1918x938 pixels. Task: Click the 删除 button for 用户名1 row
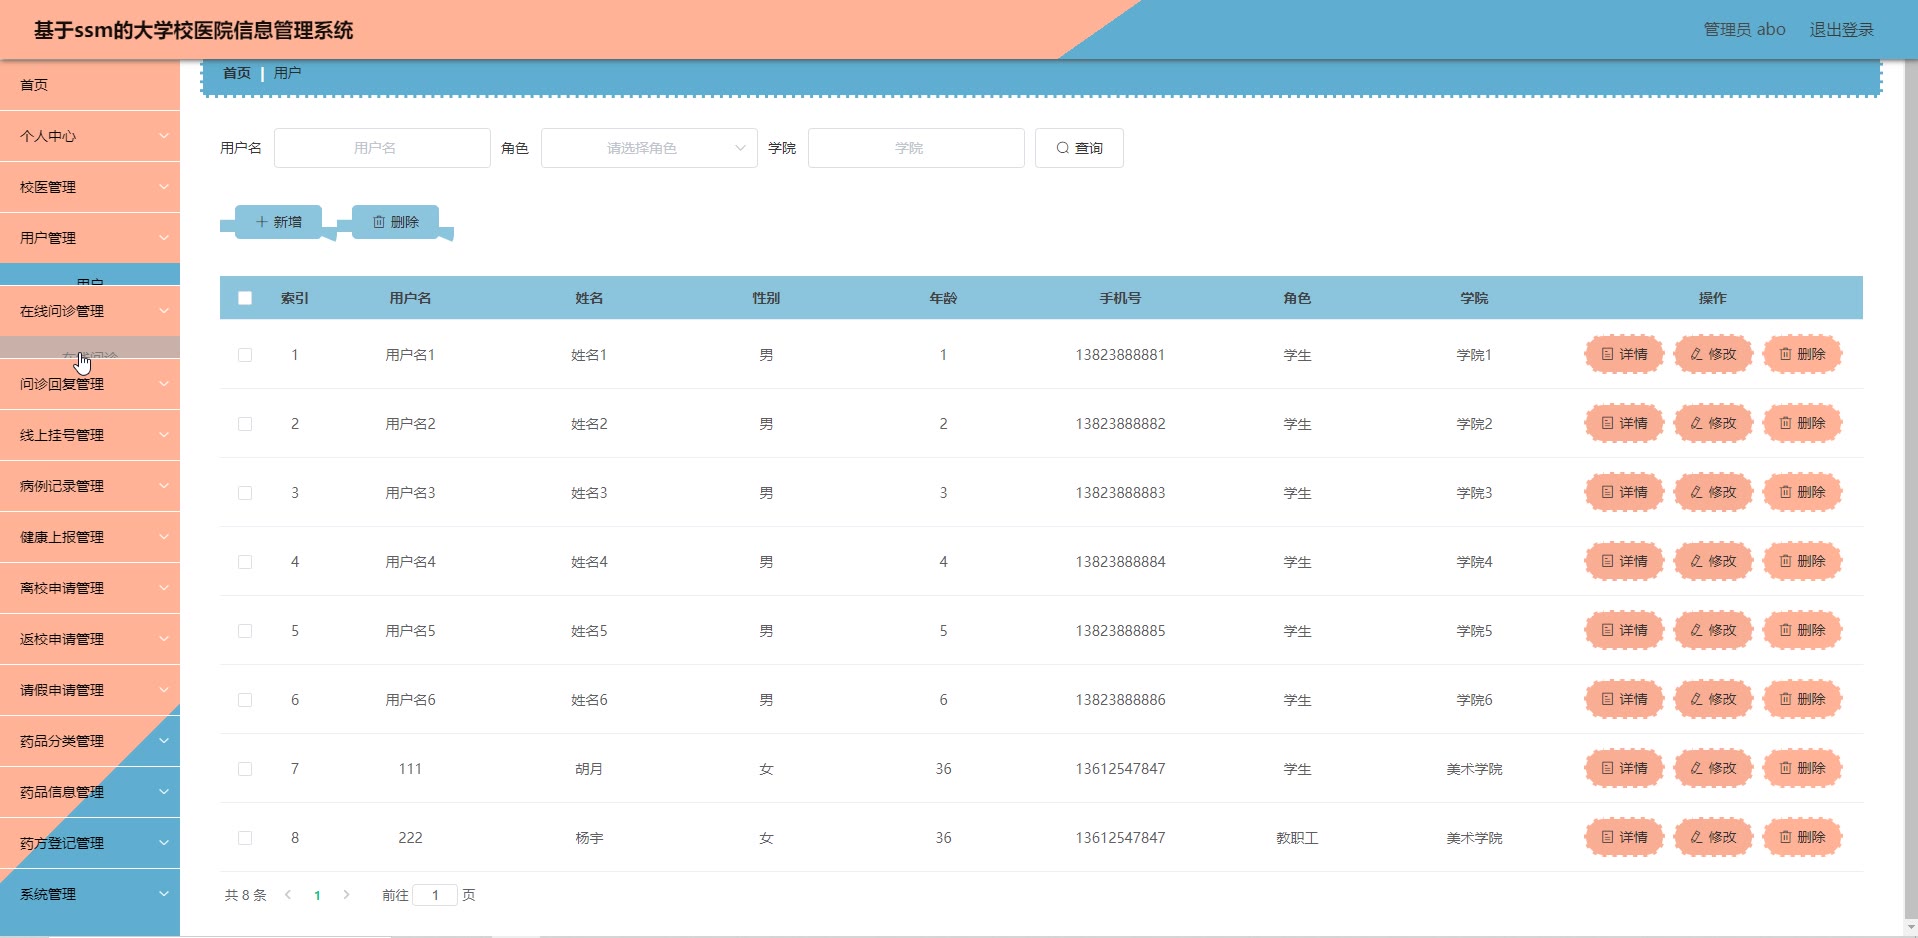(1802, 354)
